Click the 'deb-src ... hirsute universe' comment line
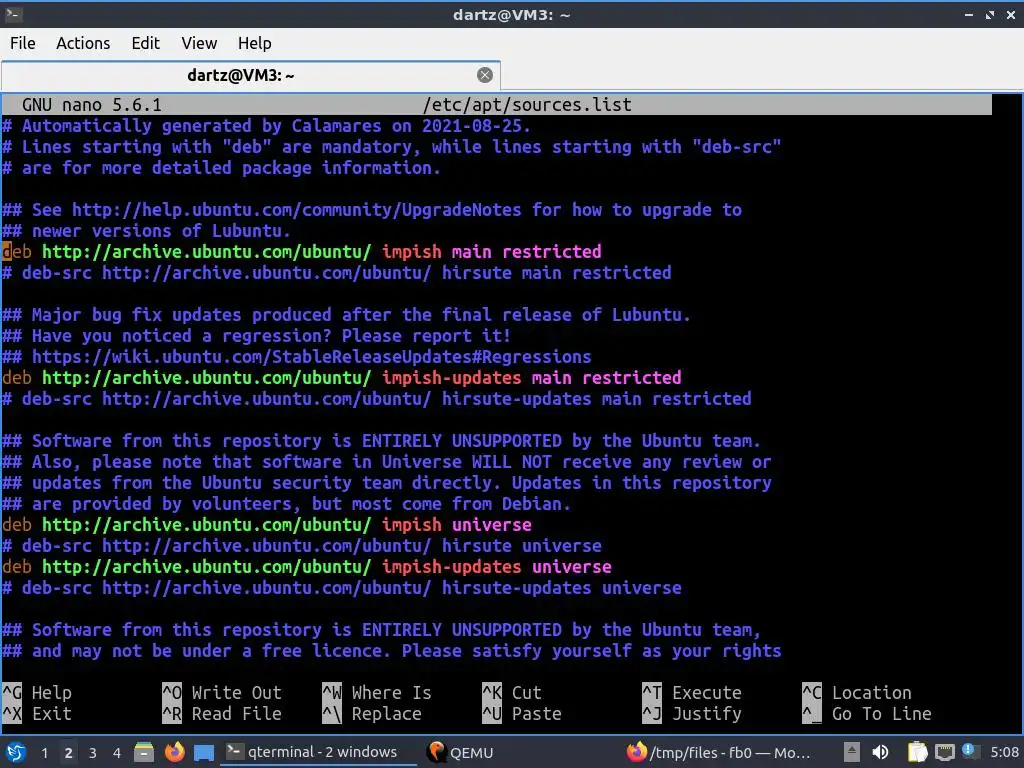1024x768 pixels. [x=302, y=545]
